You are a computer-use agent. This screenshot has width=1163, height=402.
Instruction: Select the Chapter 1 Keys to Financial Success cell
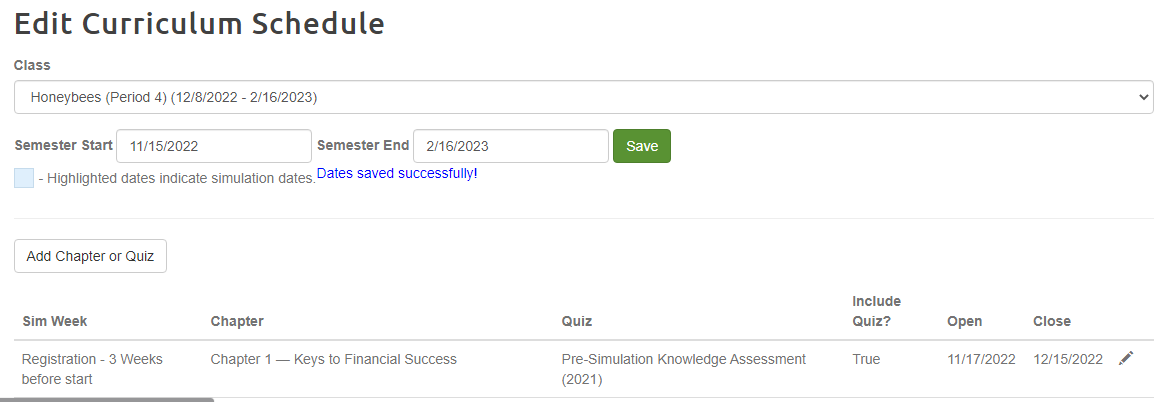point(334,359)
